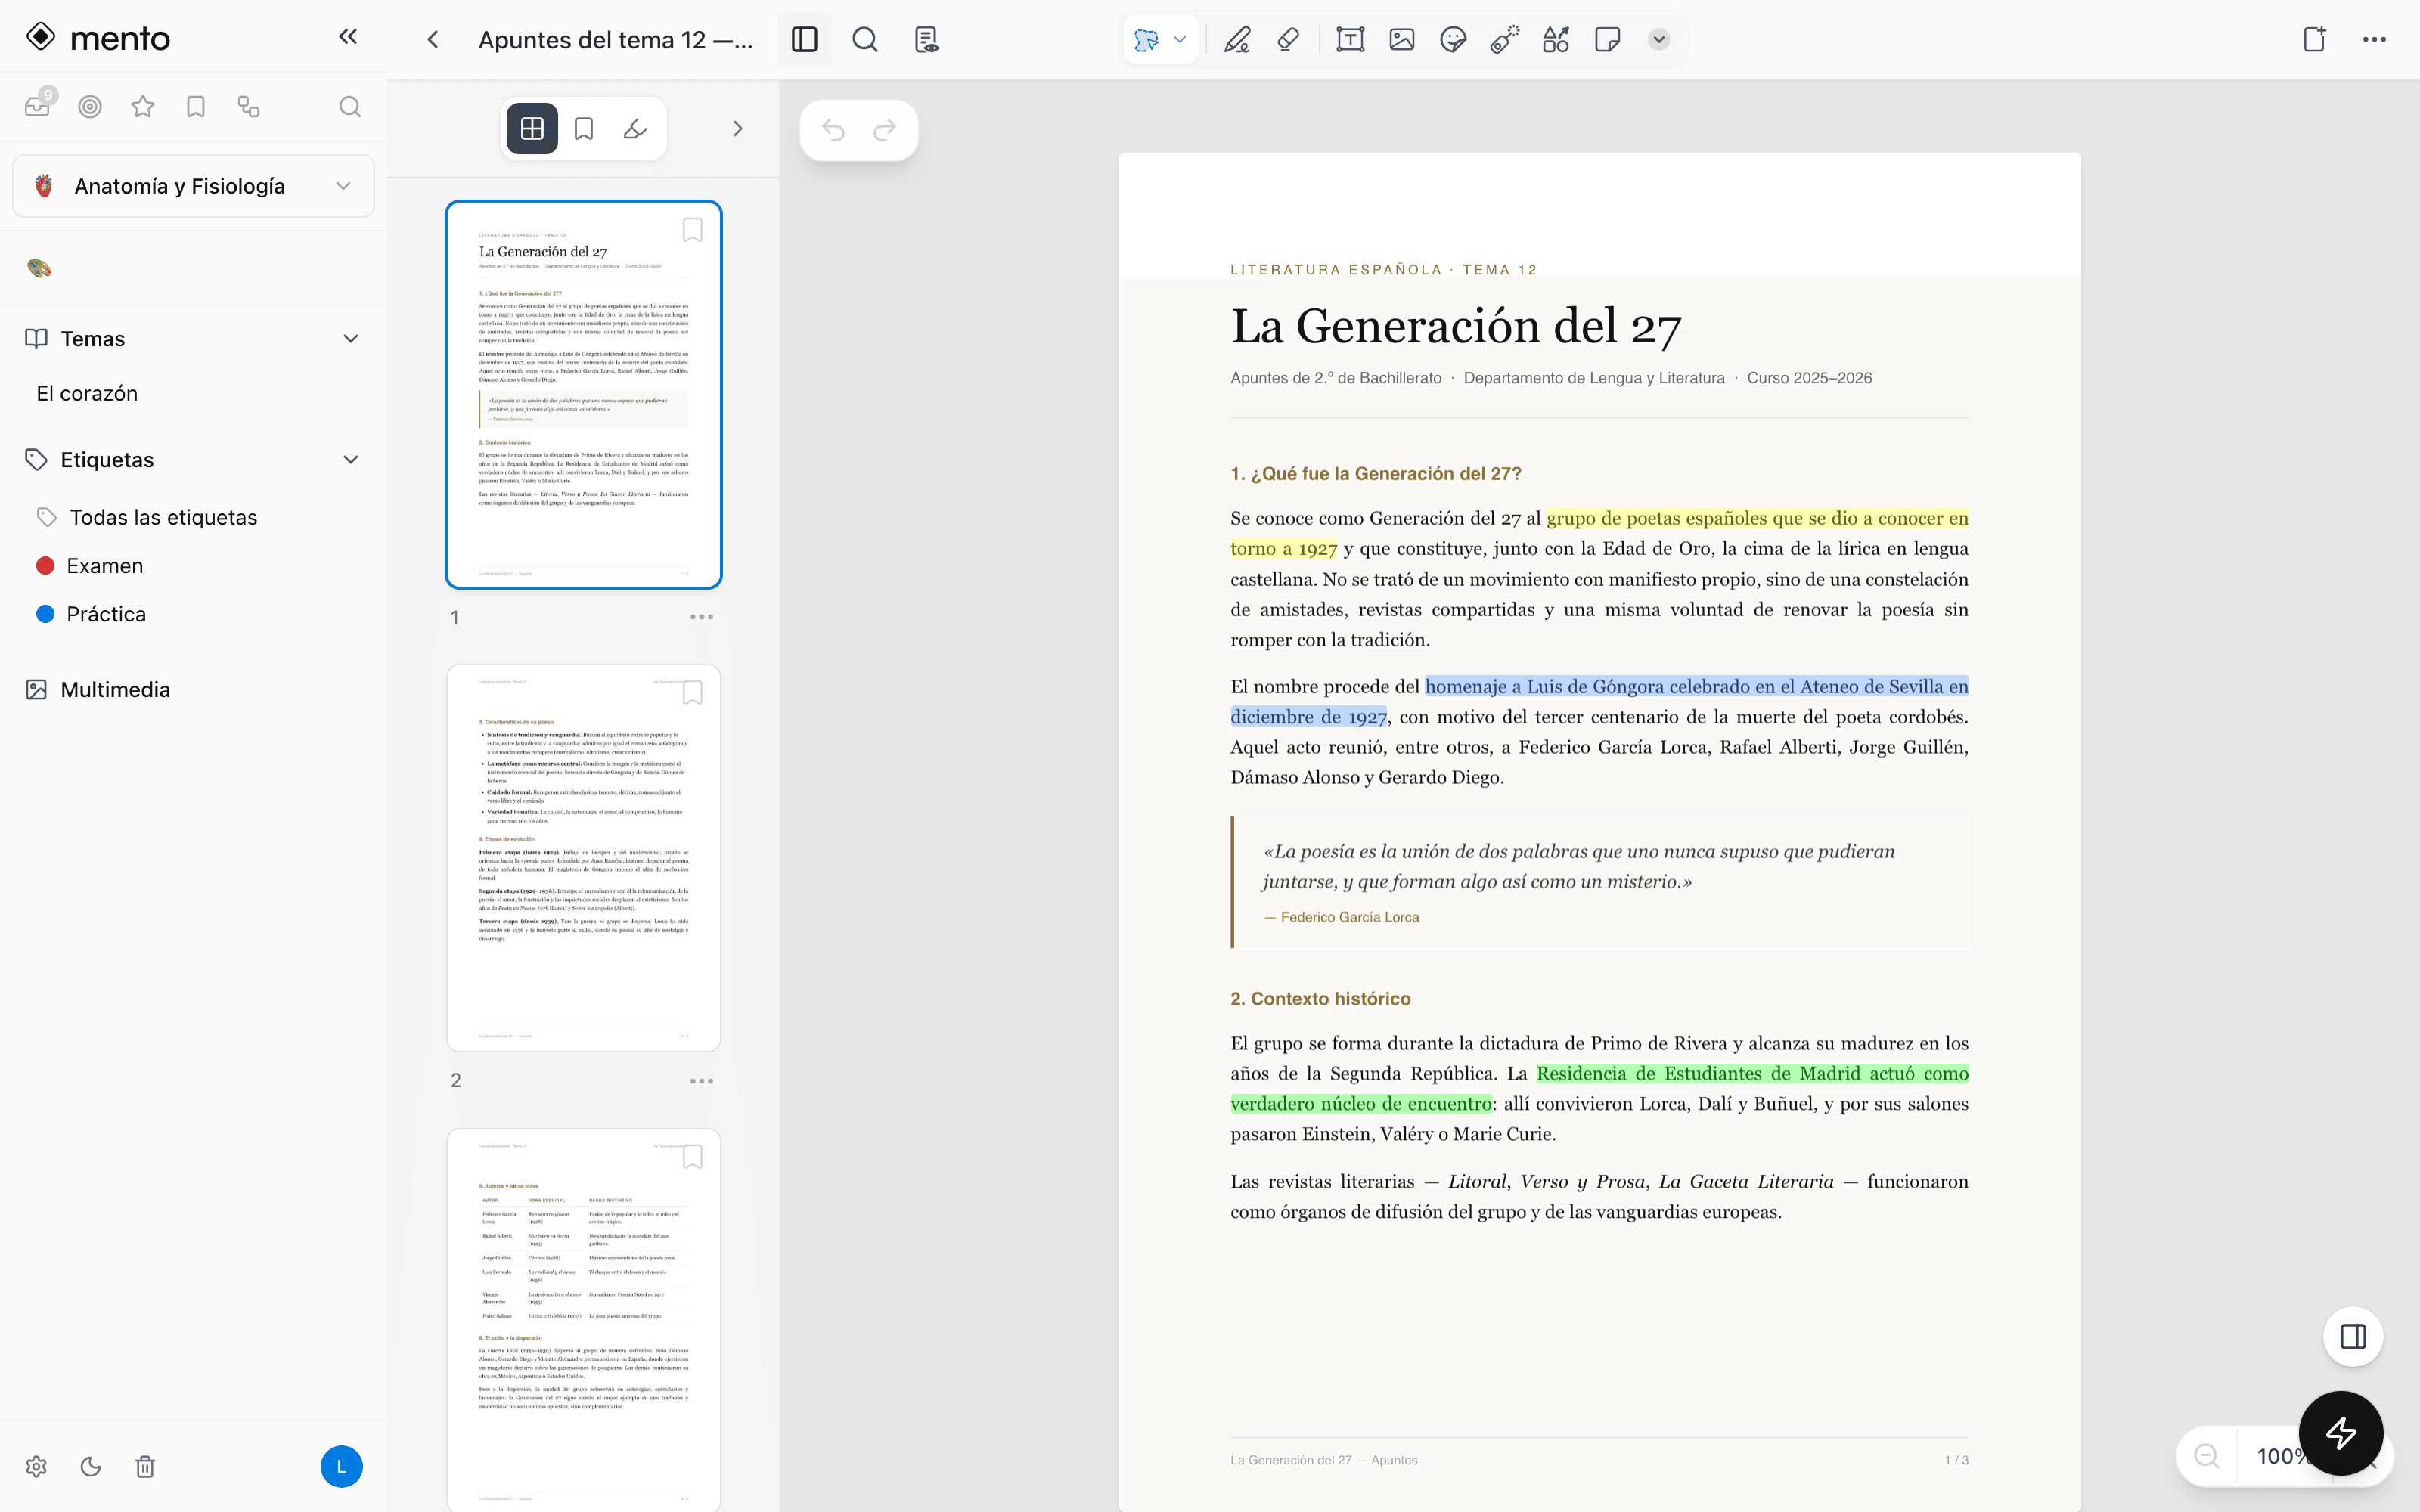Undo the last action

[833, 130]
